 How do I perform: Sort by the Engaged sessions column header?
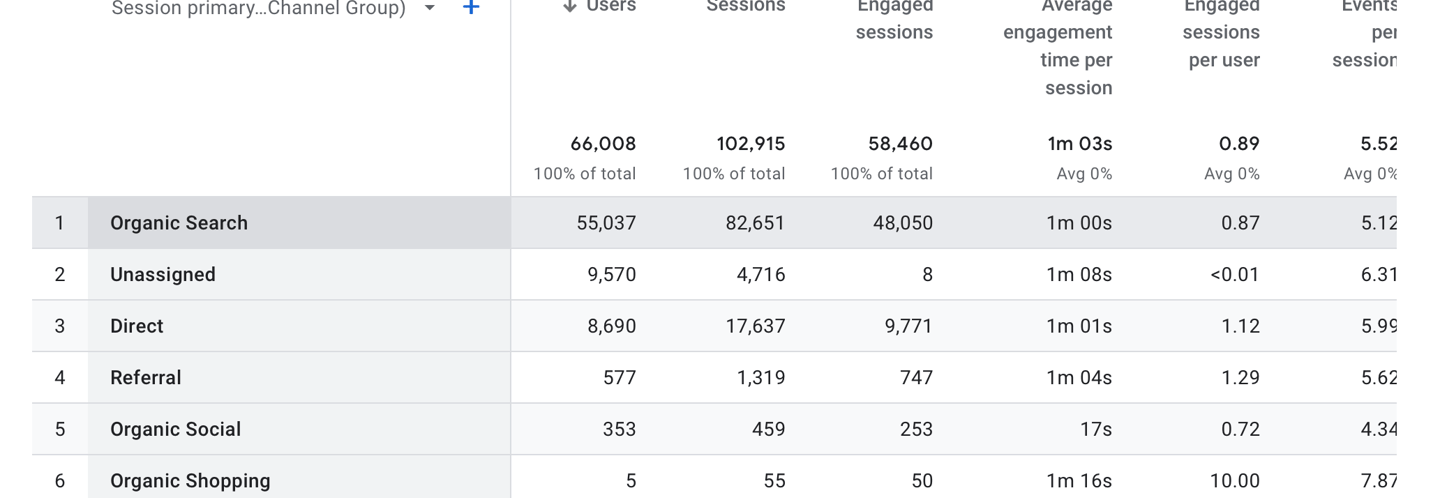[x=894, y=20]
